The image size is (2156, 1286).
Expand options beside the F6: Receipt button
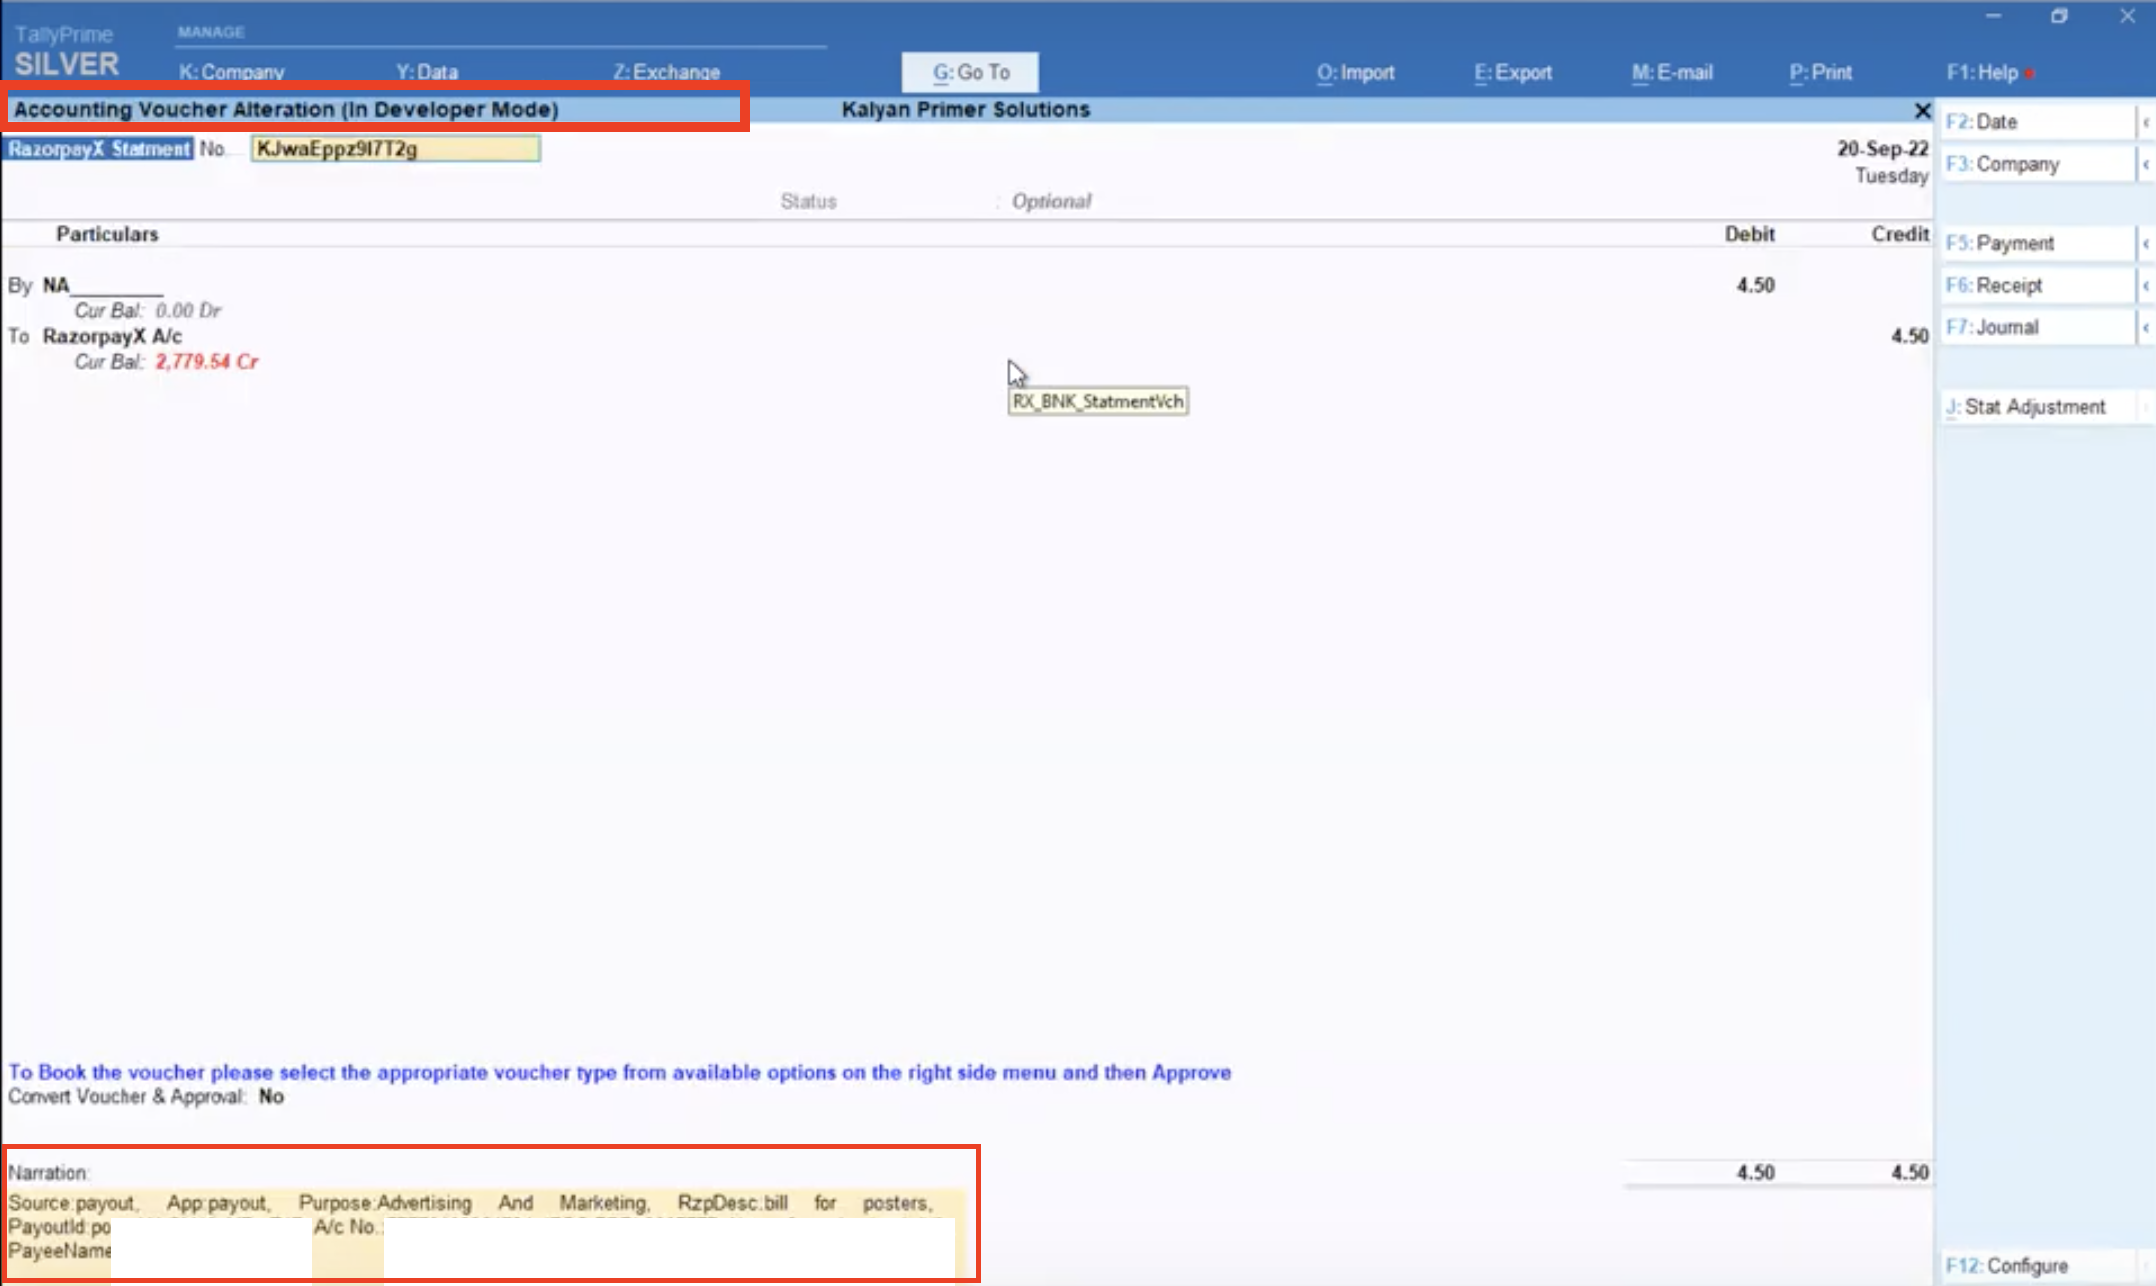pyautogui.click(x=2144, y=285)
